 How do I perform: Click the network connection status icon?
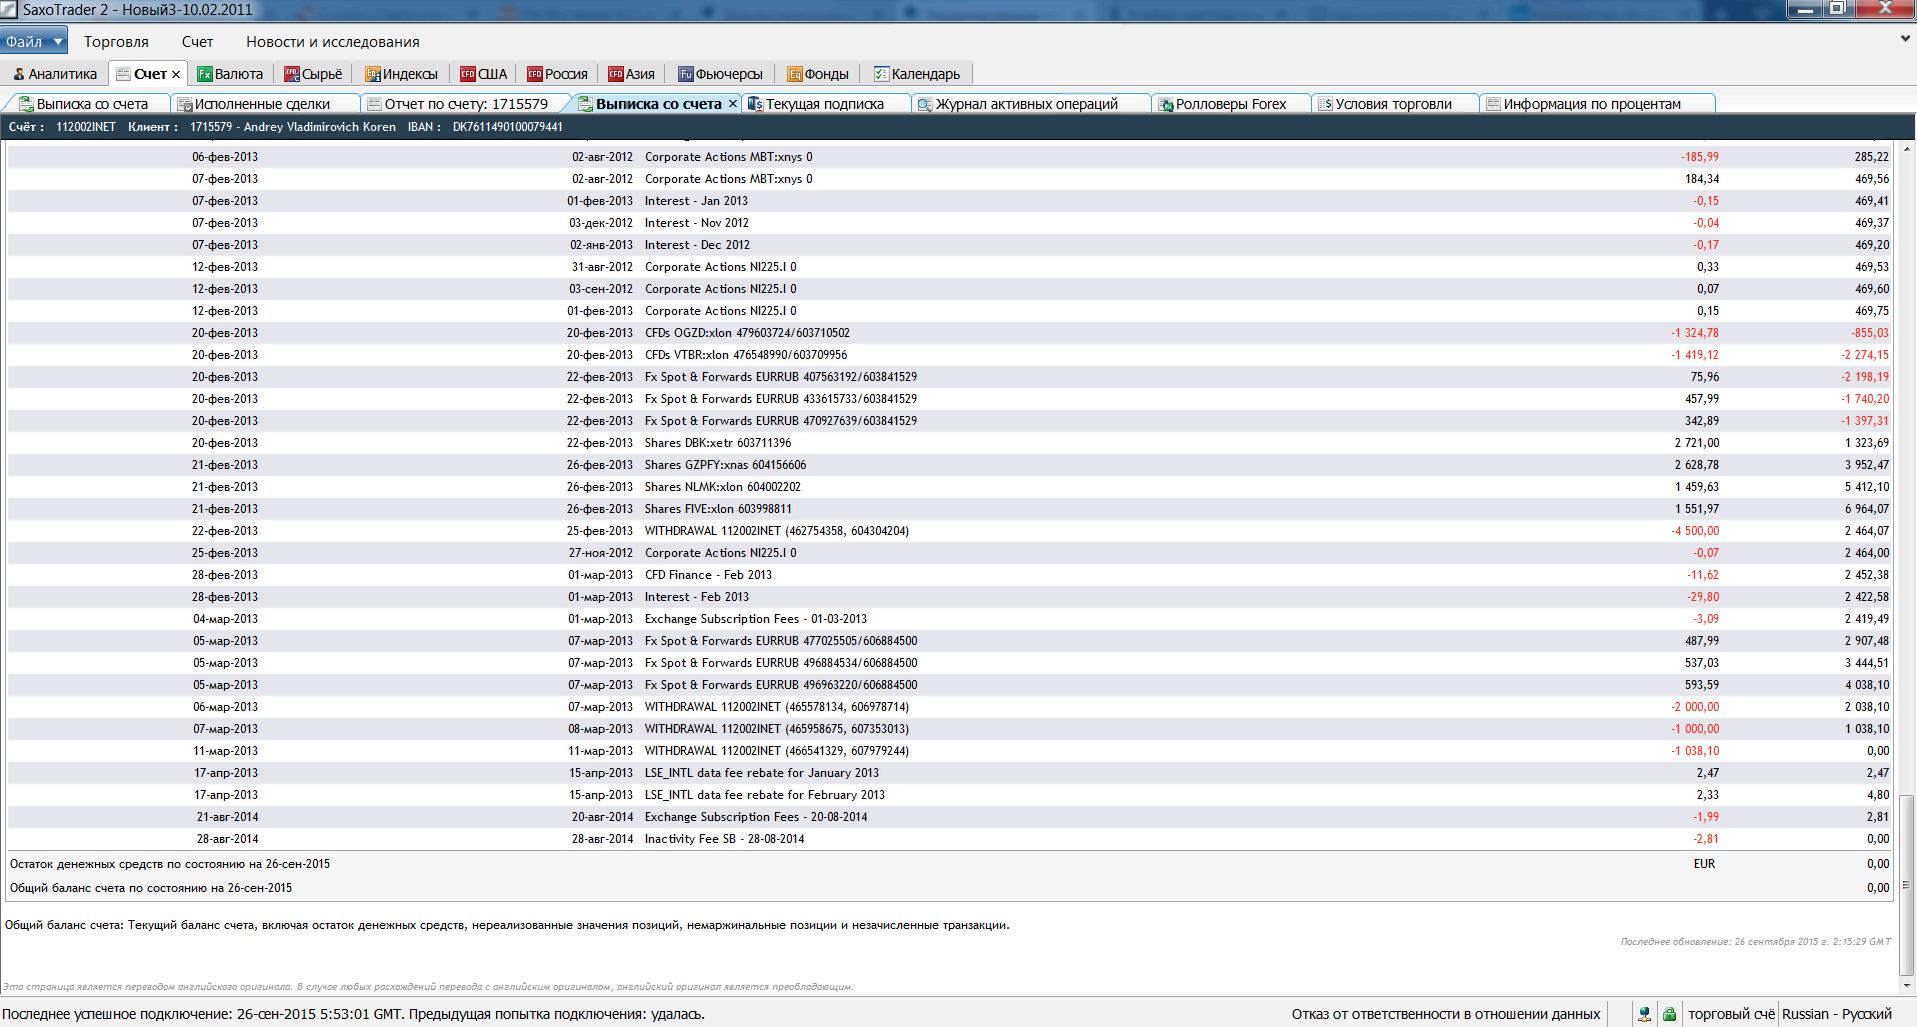point(1644,1014)
